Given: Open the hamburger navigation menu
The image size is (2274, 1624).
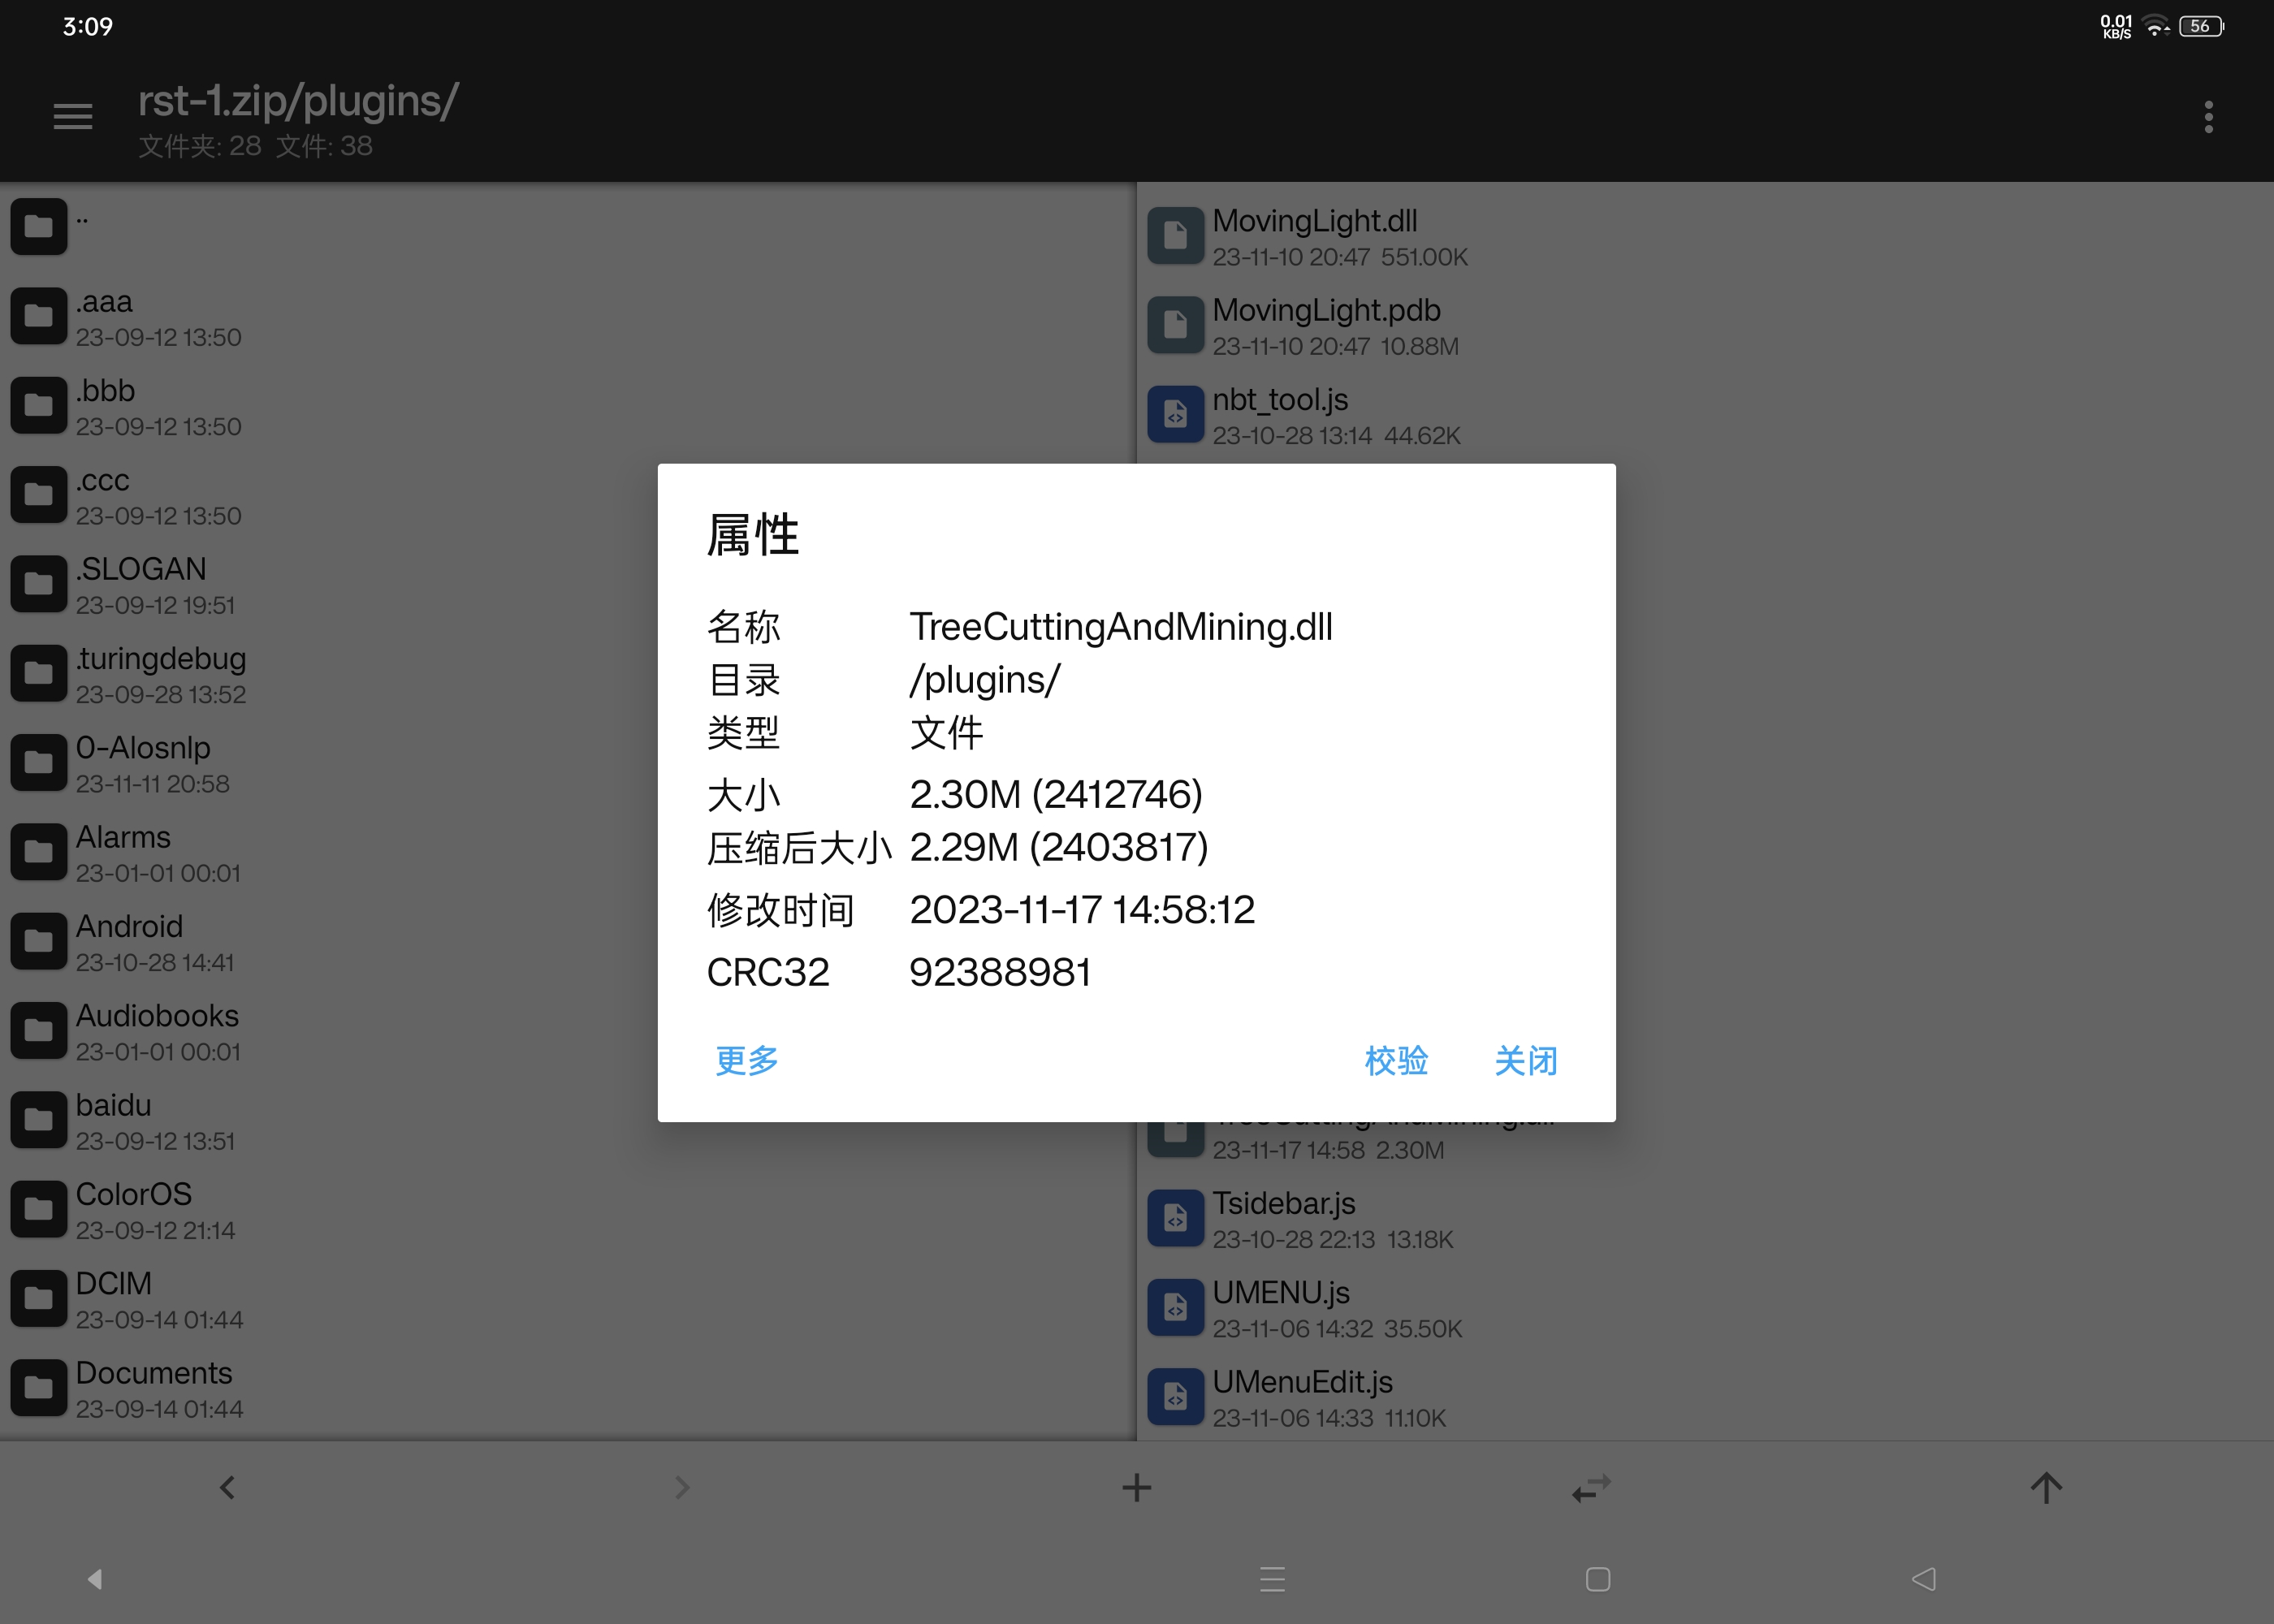Looking at the screenshot, I should [72, 117].
